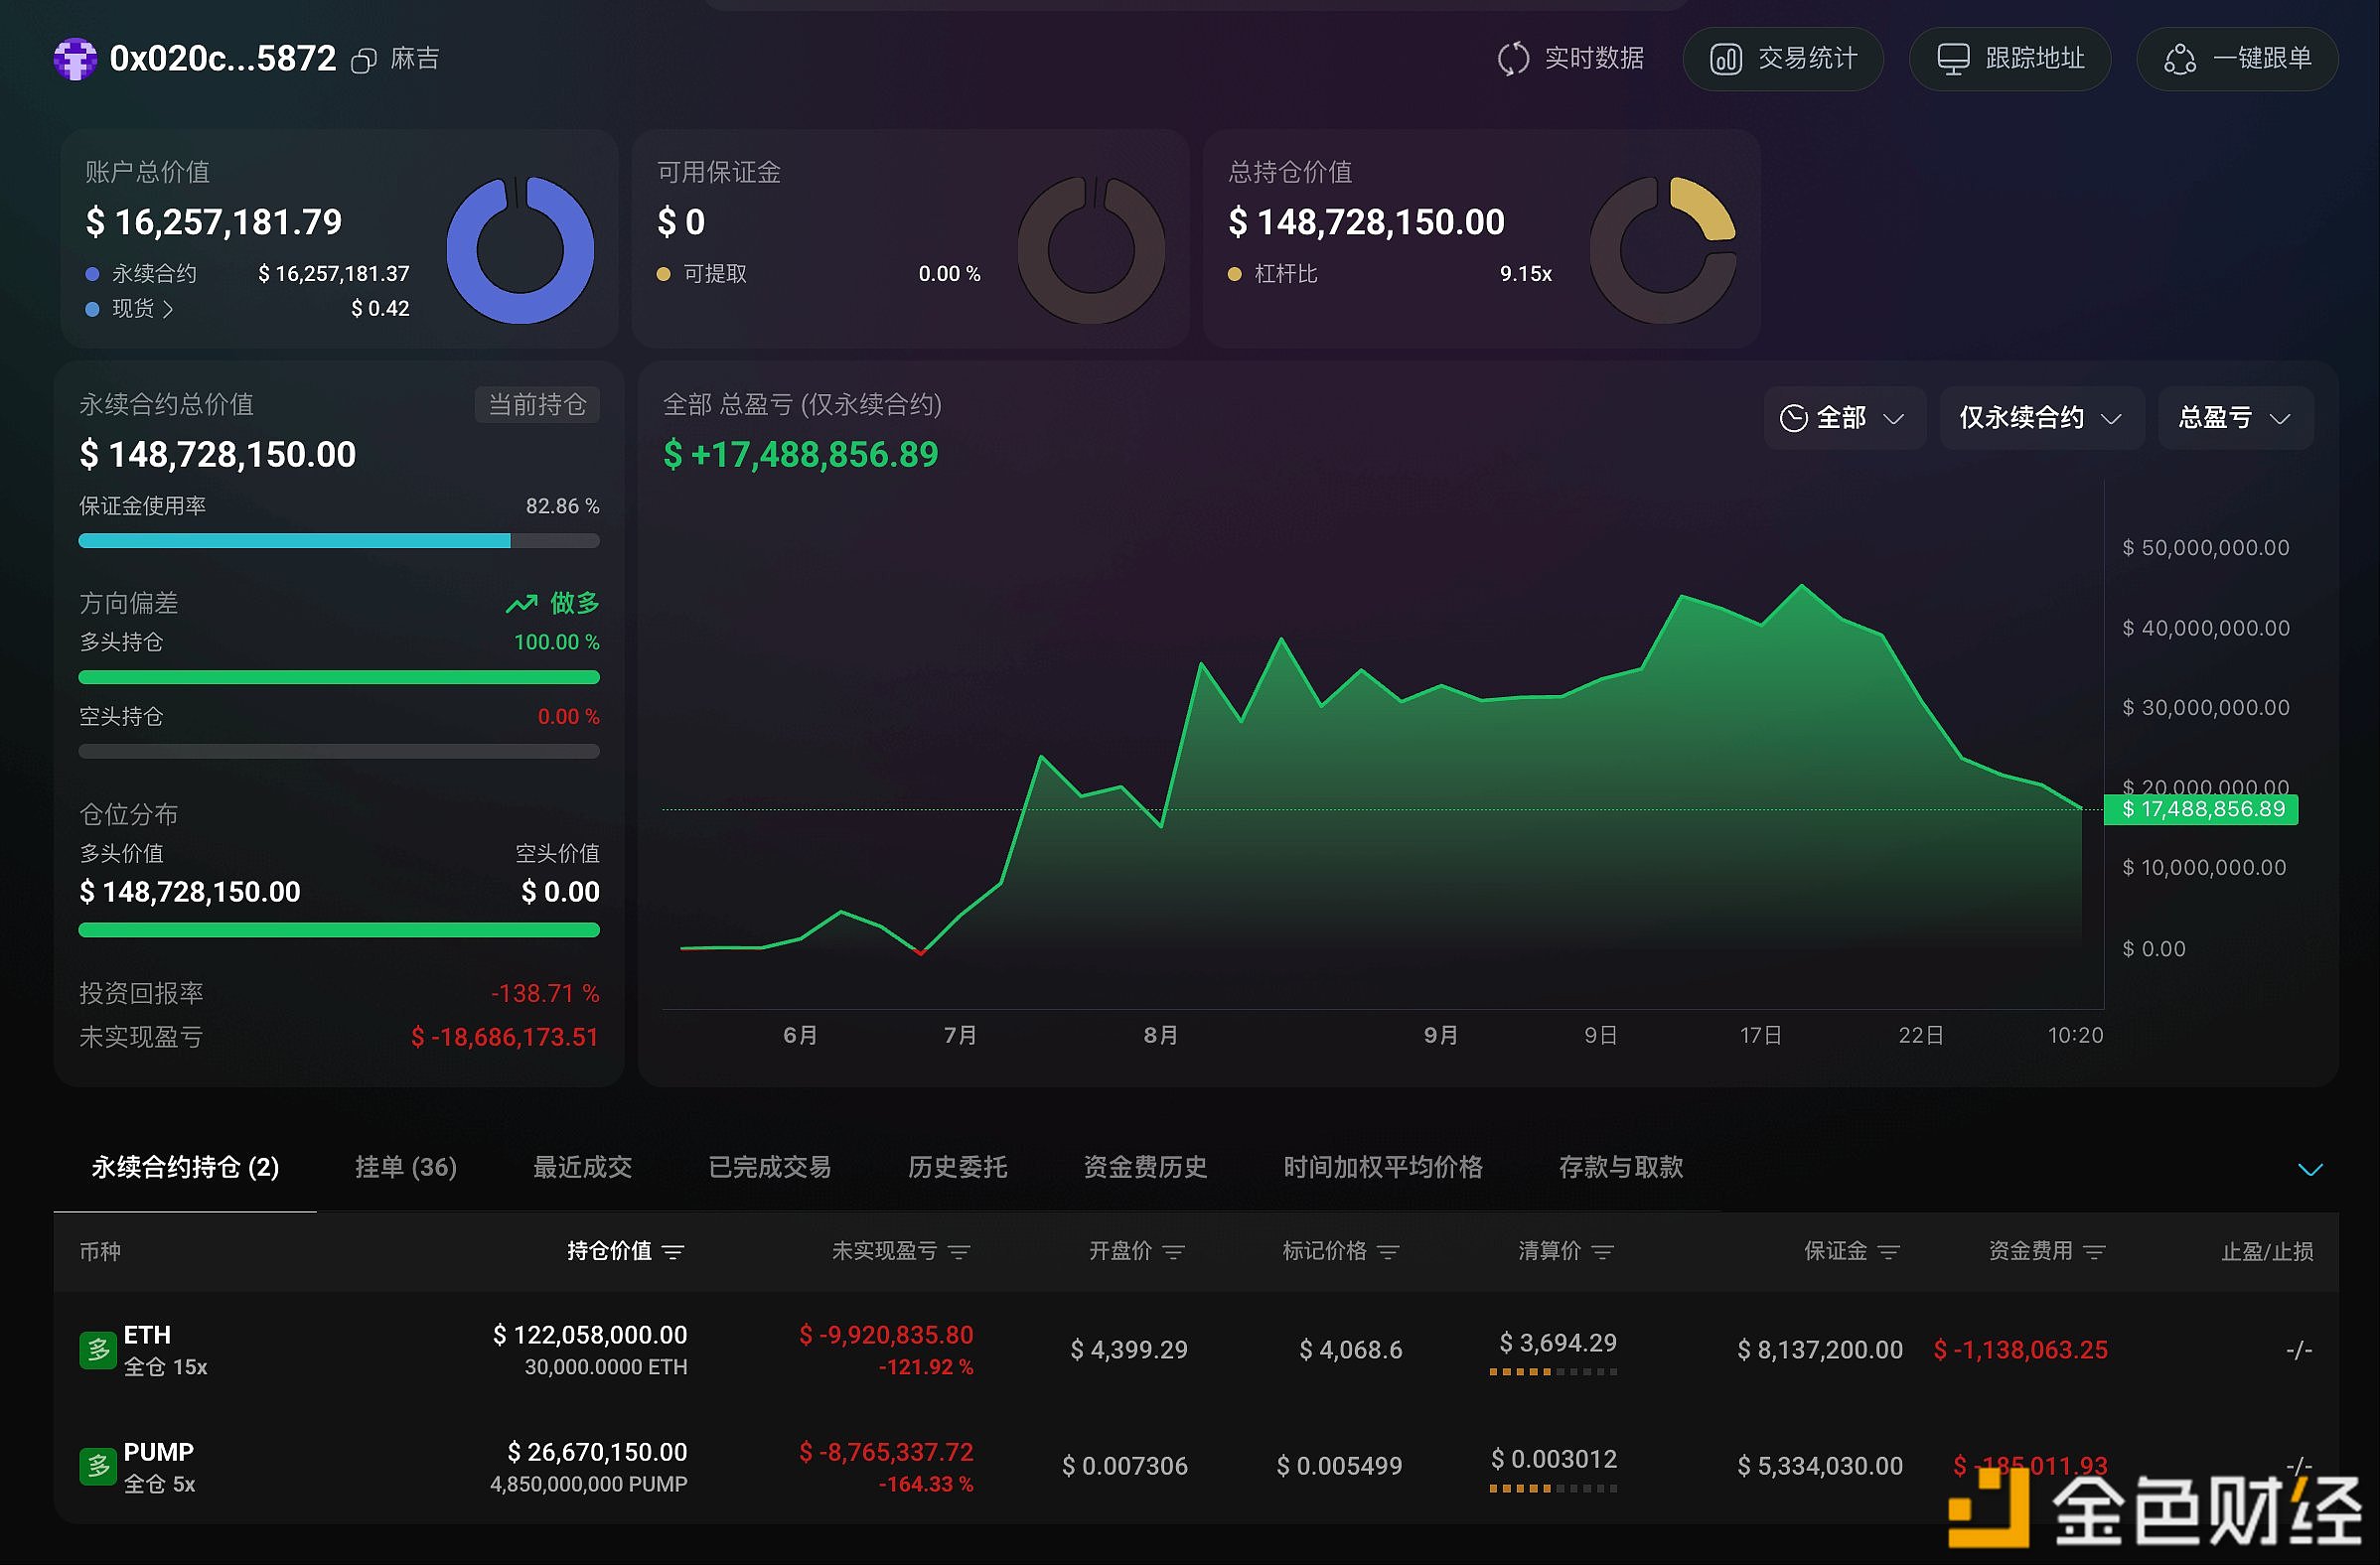Open the 全部 time range dropdown
Image resolution: width=2380 pixels, height=1565 pixels.
click(1844, 417)
